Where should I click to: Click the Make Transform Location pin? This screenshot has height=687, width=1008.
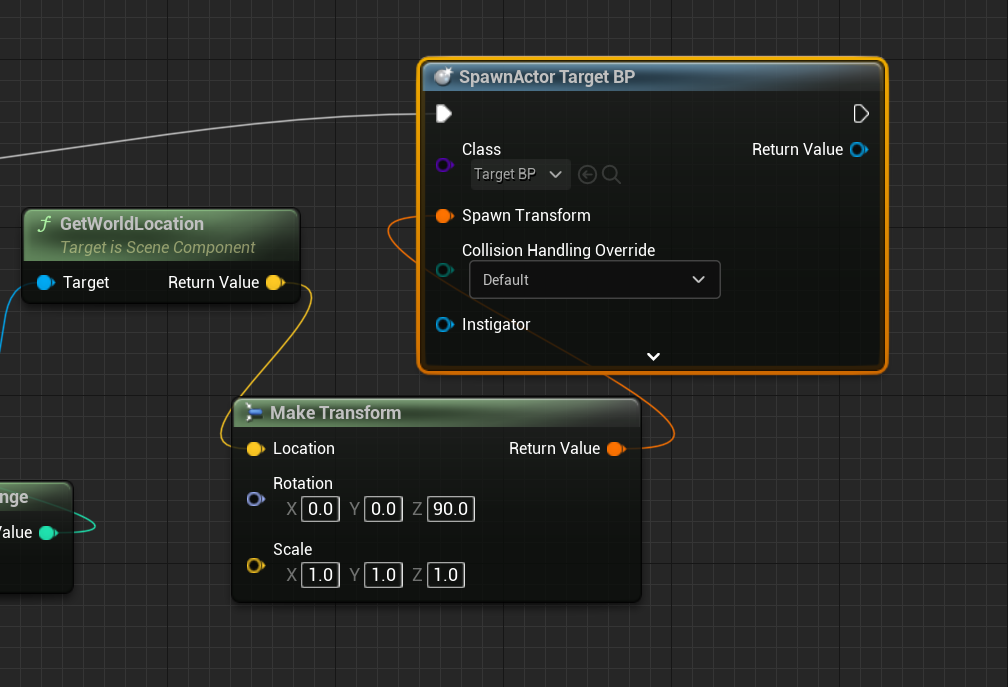click(255, 449)
